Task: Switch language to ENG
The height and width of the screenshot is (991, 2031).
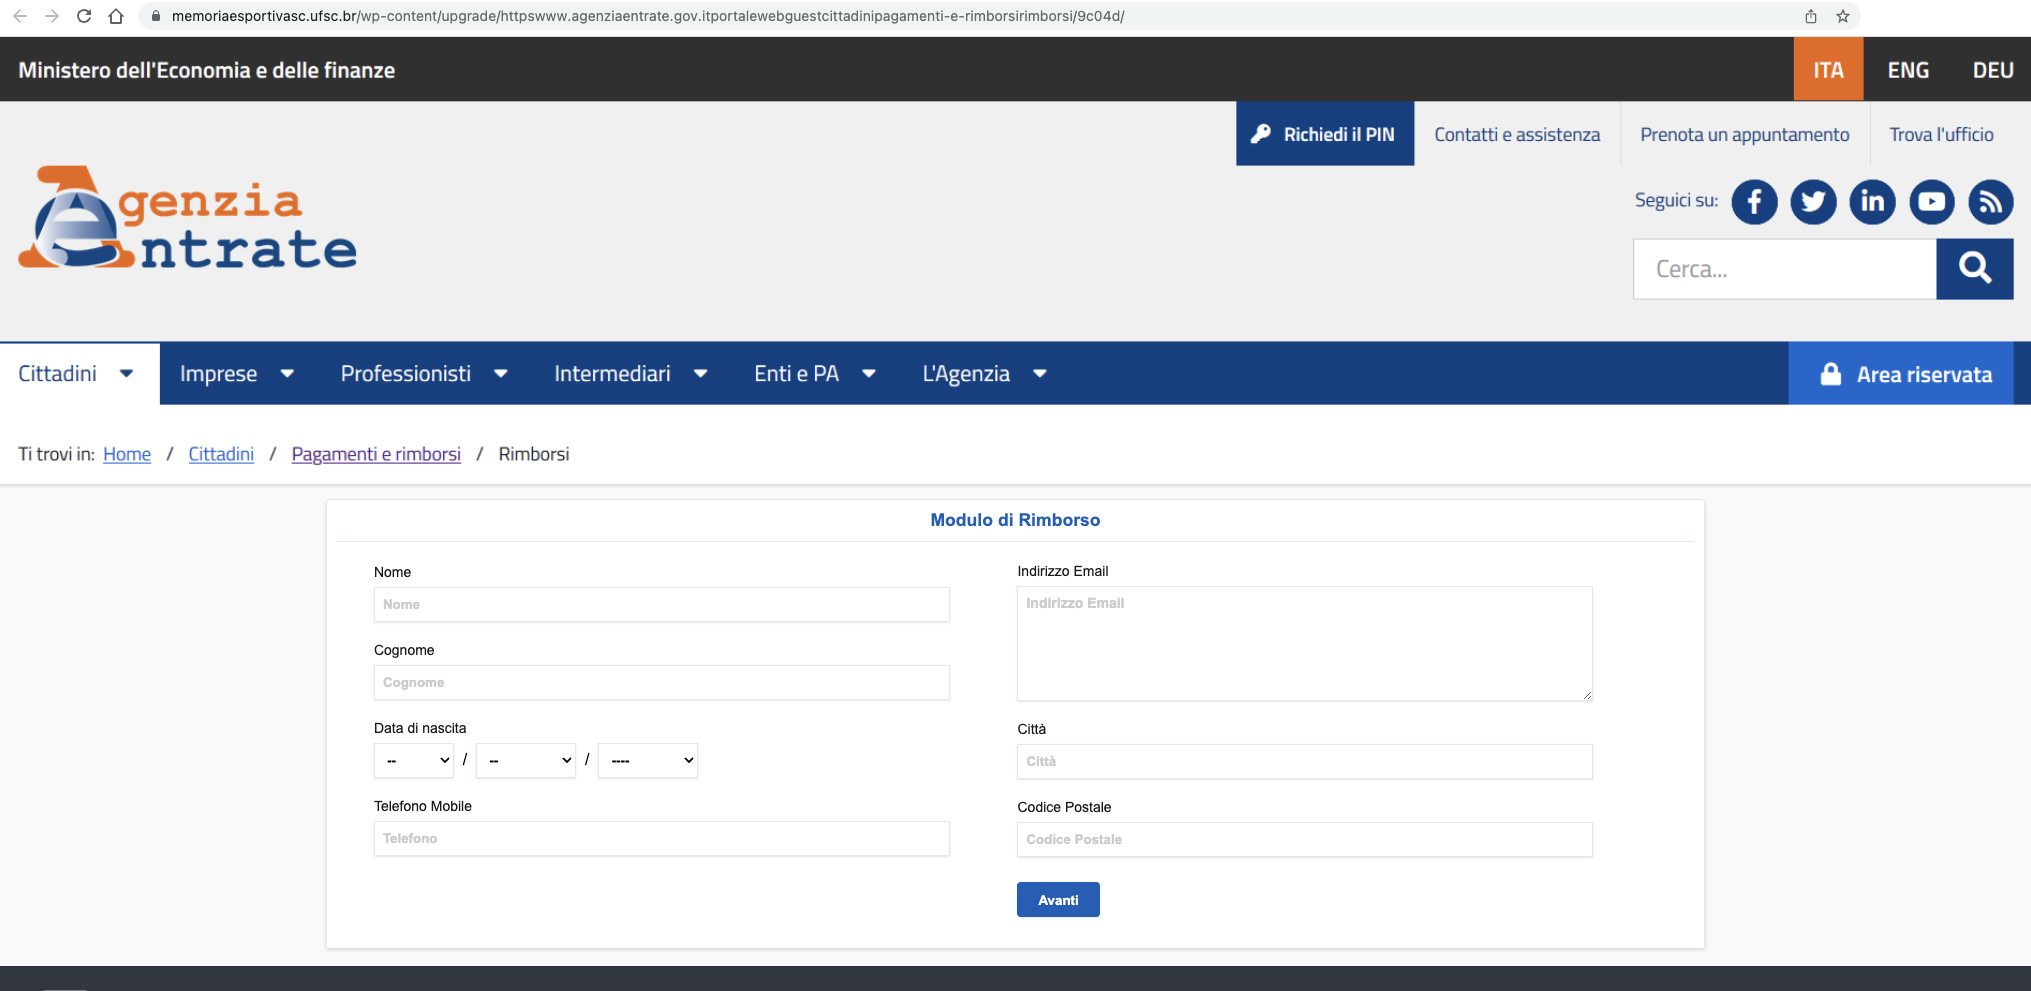Action: 1908,70
